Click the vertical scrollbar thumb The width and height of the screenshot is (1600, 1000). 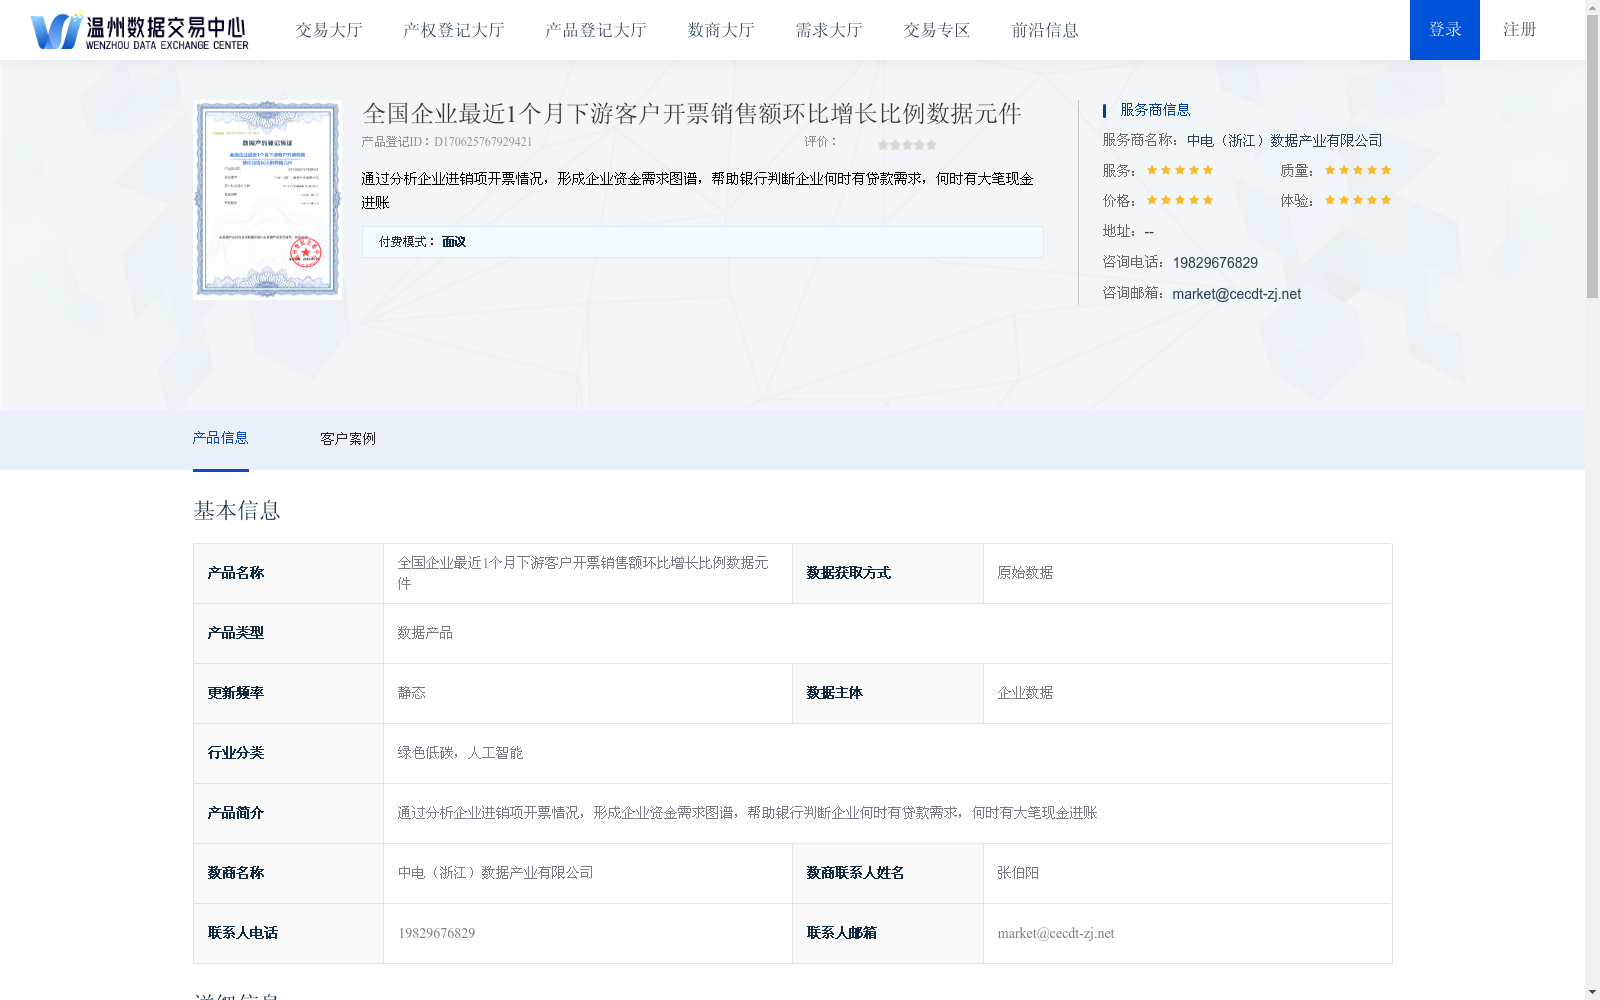[x=1592, y=157]
